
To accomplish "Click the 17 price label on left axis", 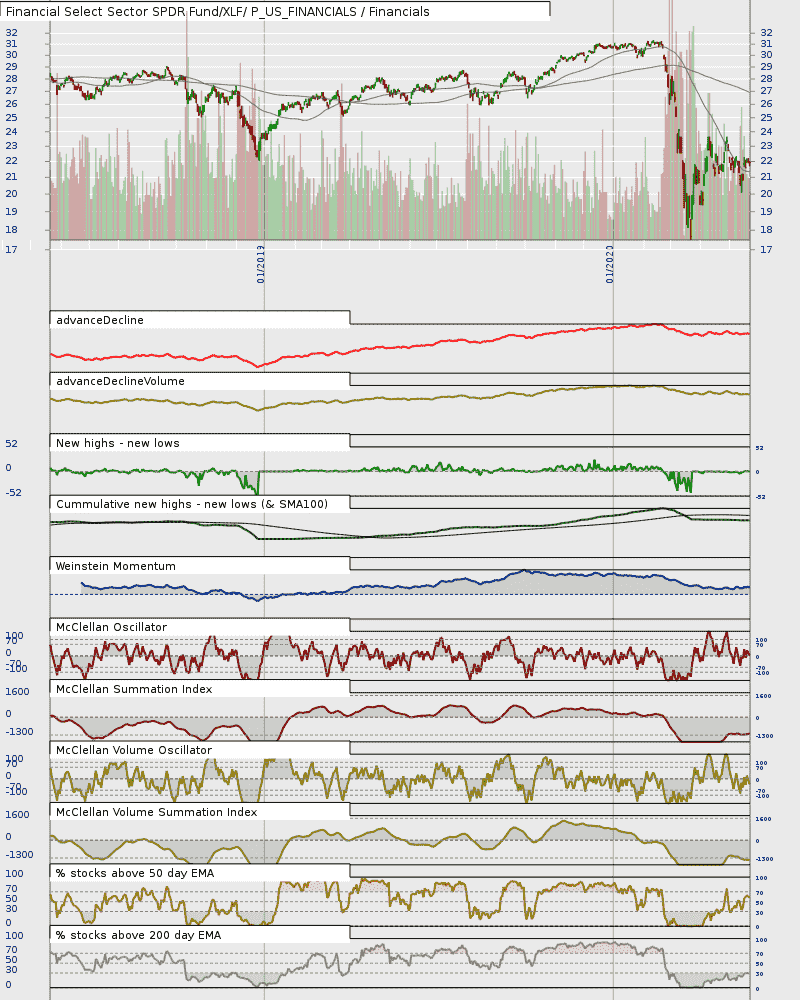I will pos(11,249).
